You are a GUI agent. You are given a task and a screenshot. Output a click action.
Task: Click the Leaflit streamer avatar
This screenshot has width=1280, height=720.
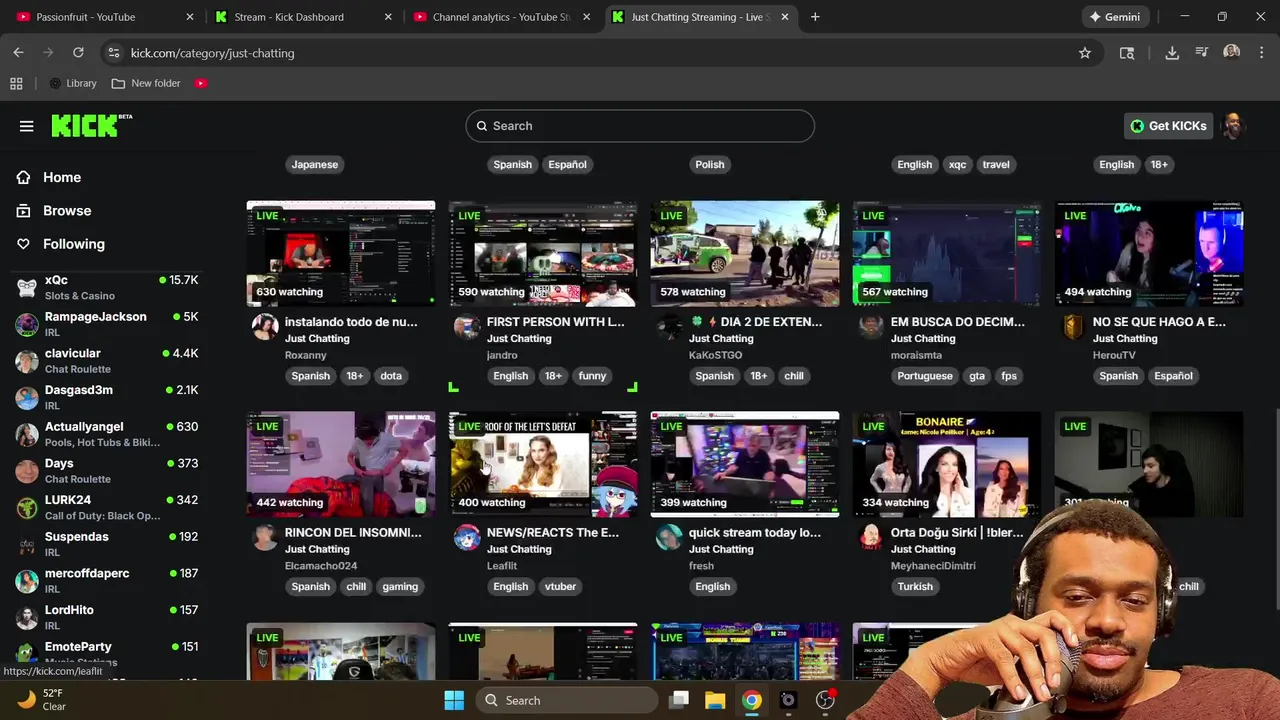point(467,538)
